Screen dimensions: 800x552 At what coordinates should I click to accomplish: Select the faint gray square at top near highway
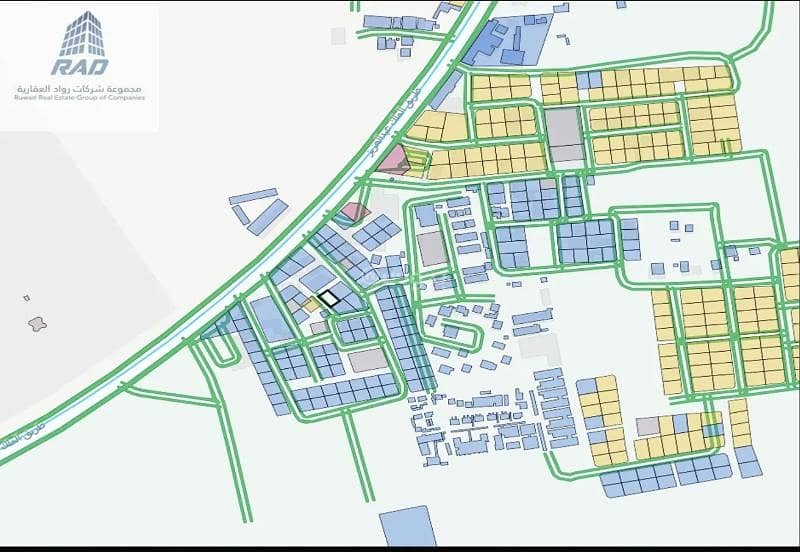click(338, 36)
